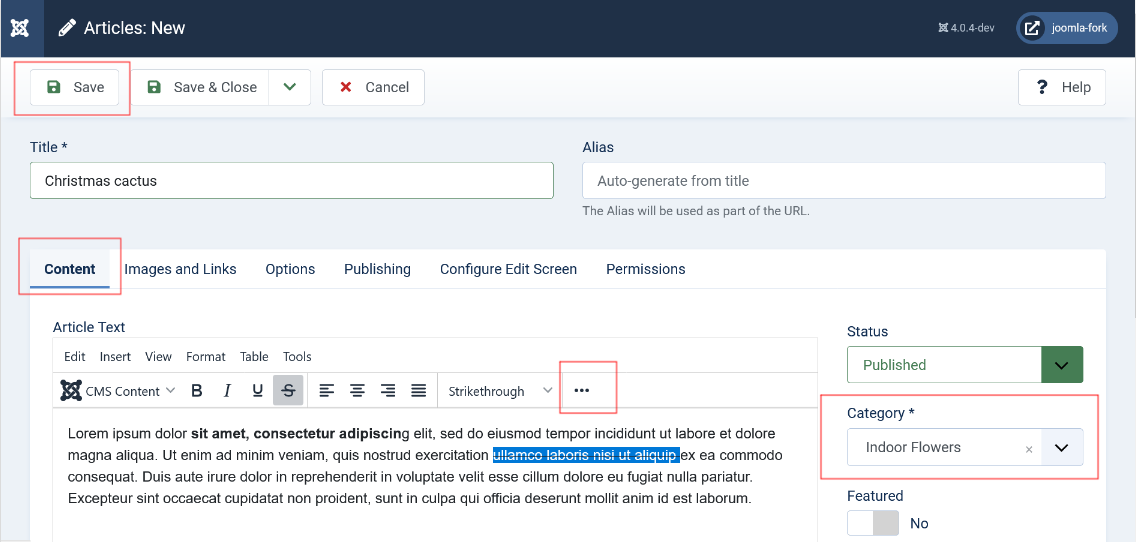Expand the Save & Close dropdown arrow
This screenshot has width=1136, height=542.
coord(290,87)
